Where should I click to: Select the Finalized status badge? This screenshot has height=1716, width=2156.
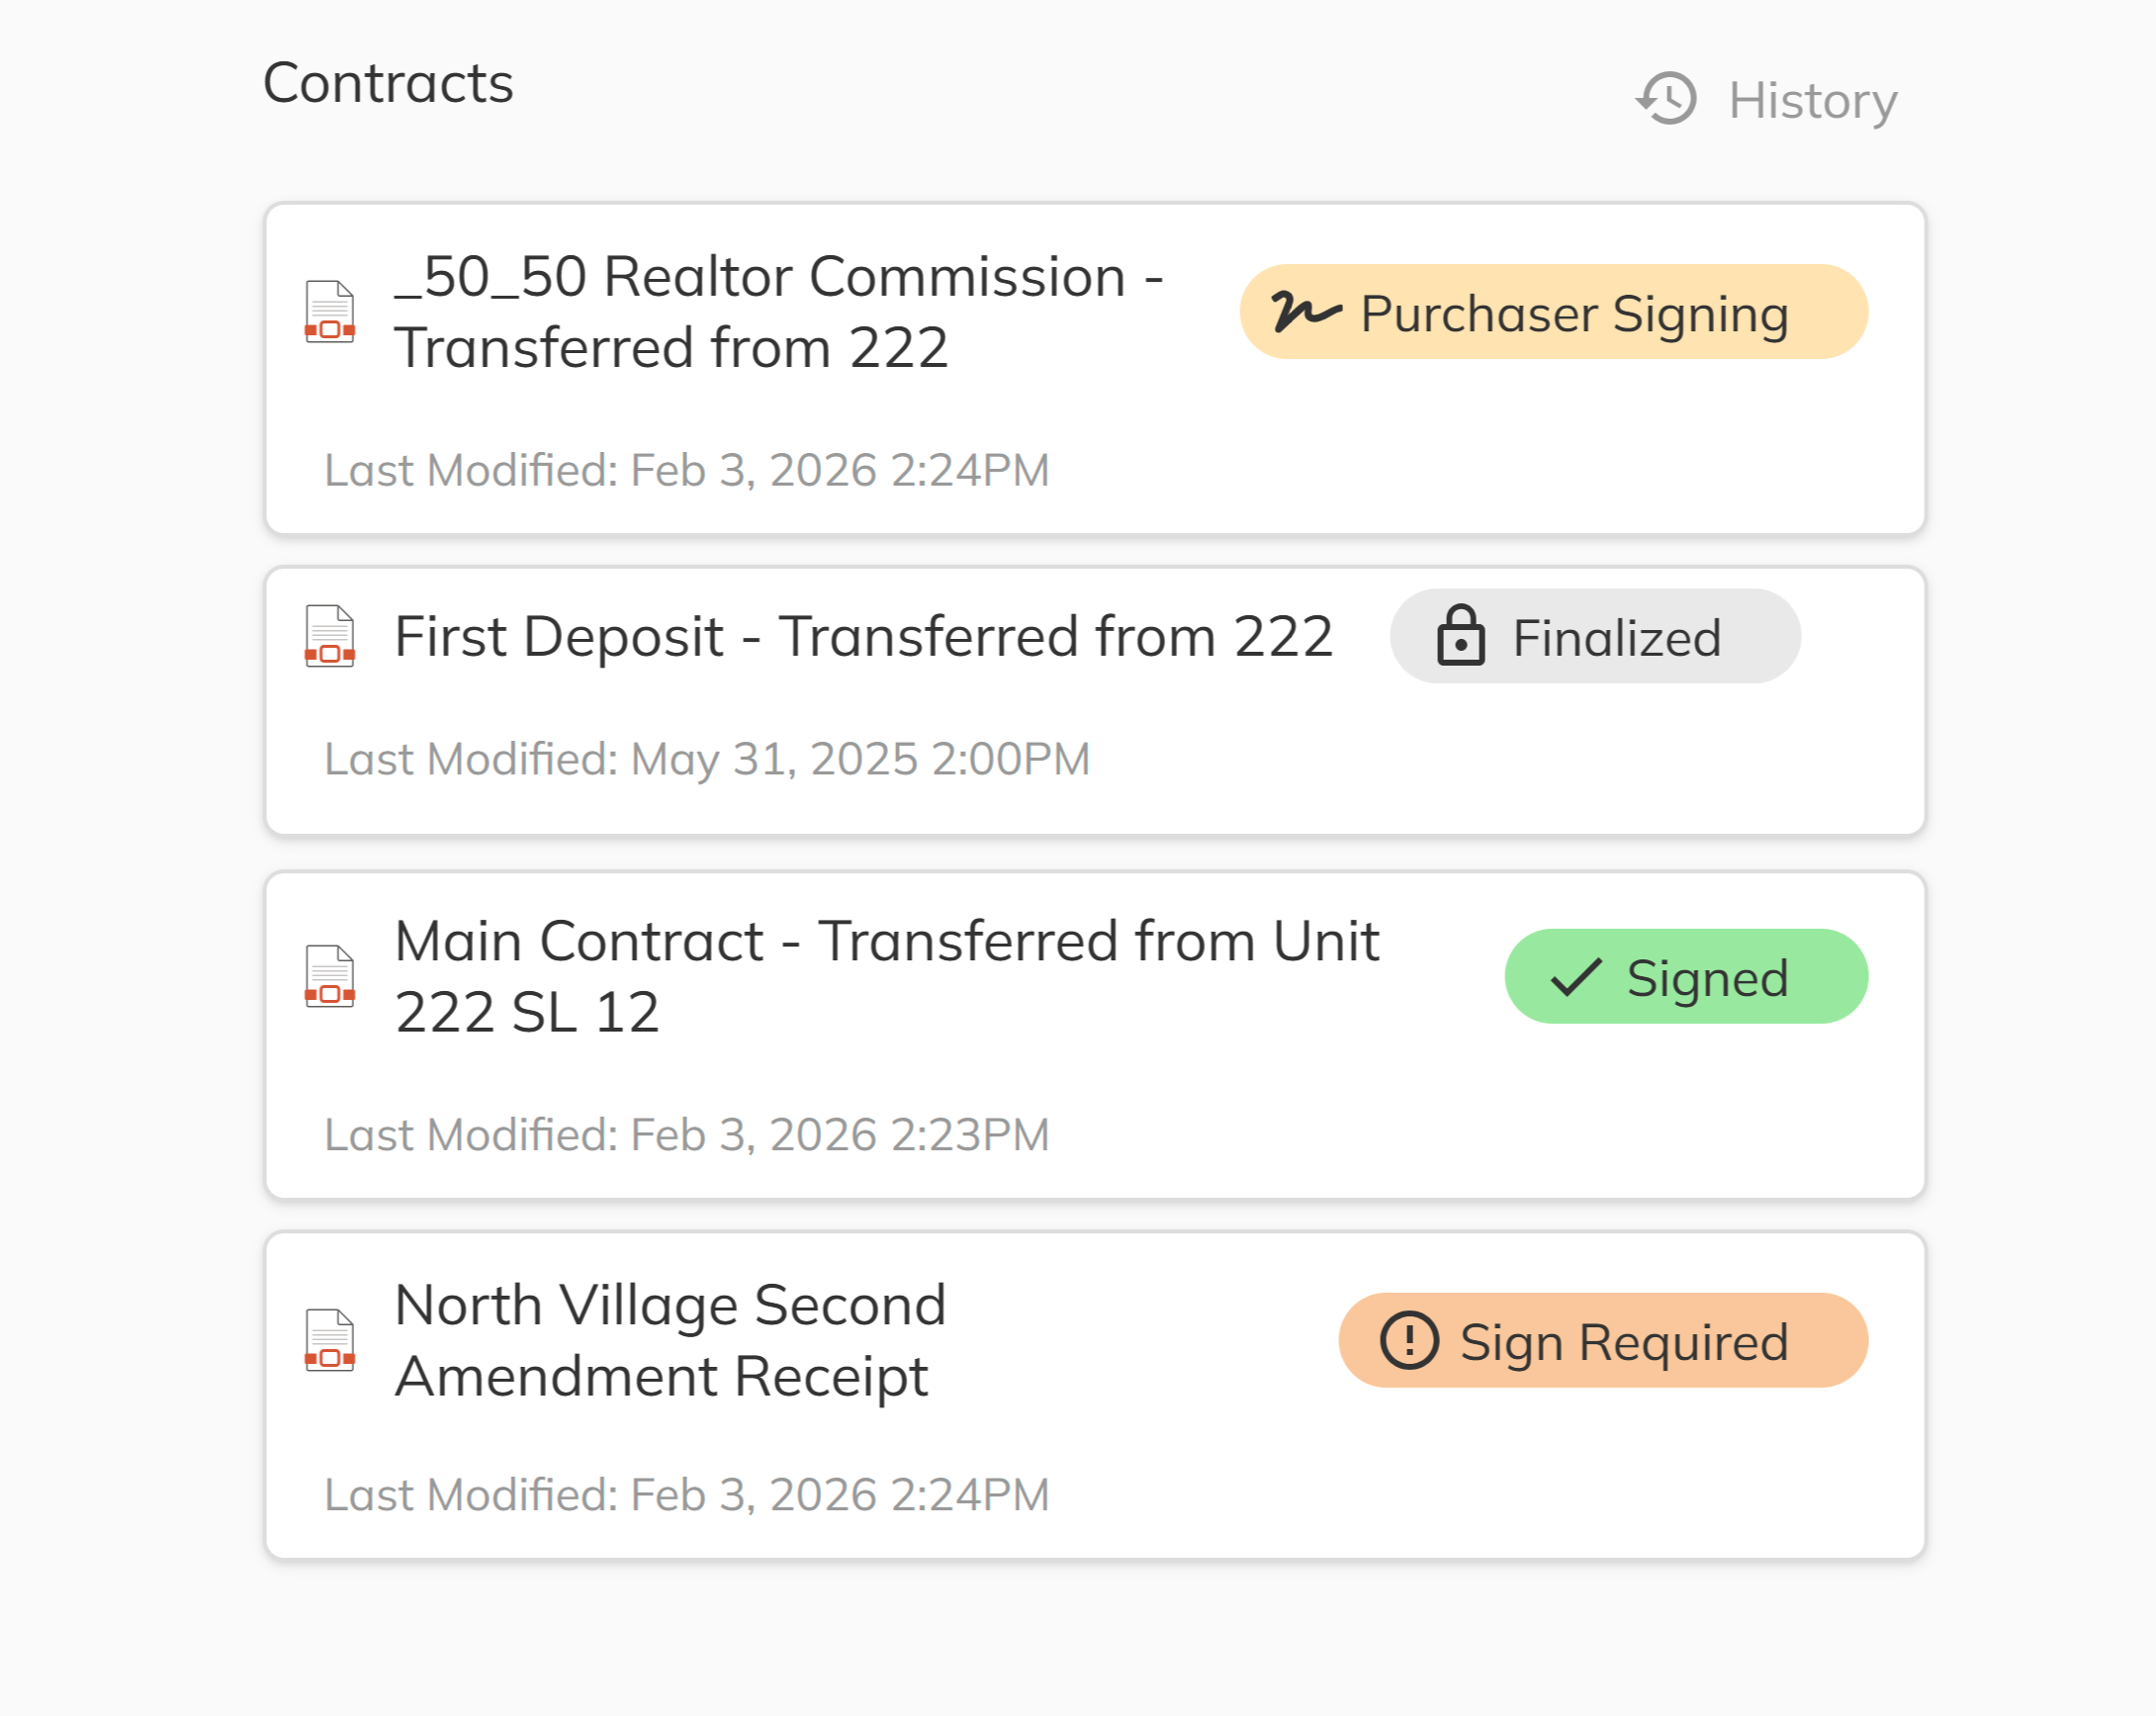(x=1594, y=636)
